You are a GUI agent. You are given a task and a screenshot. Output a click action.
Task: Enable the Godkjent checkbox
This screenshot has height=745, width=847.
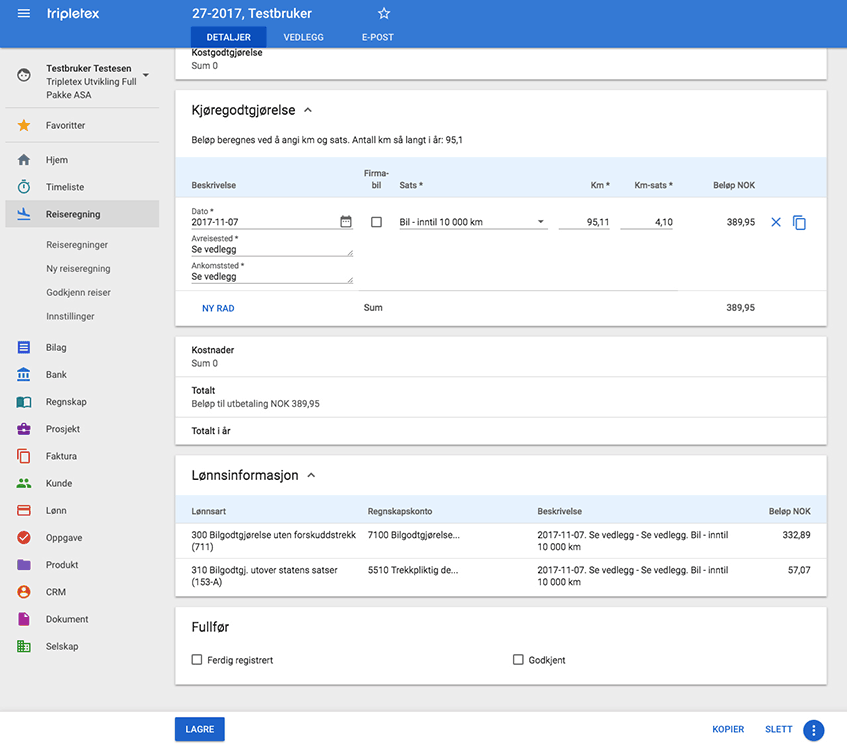pos(518,660)
